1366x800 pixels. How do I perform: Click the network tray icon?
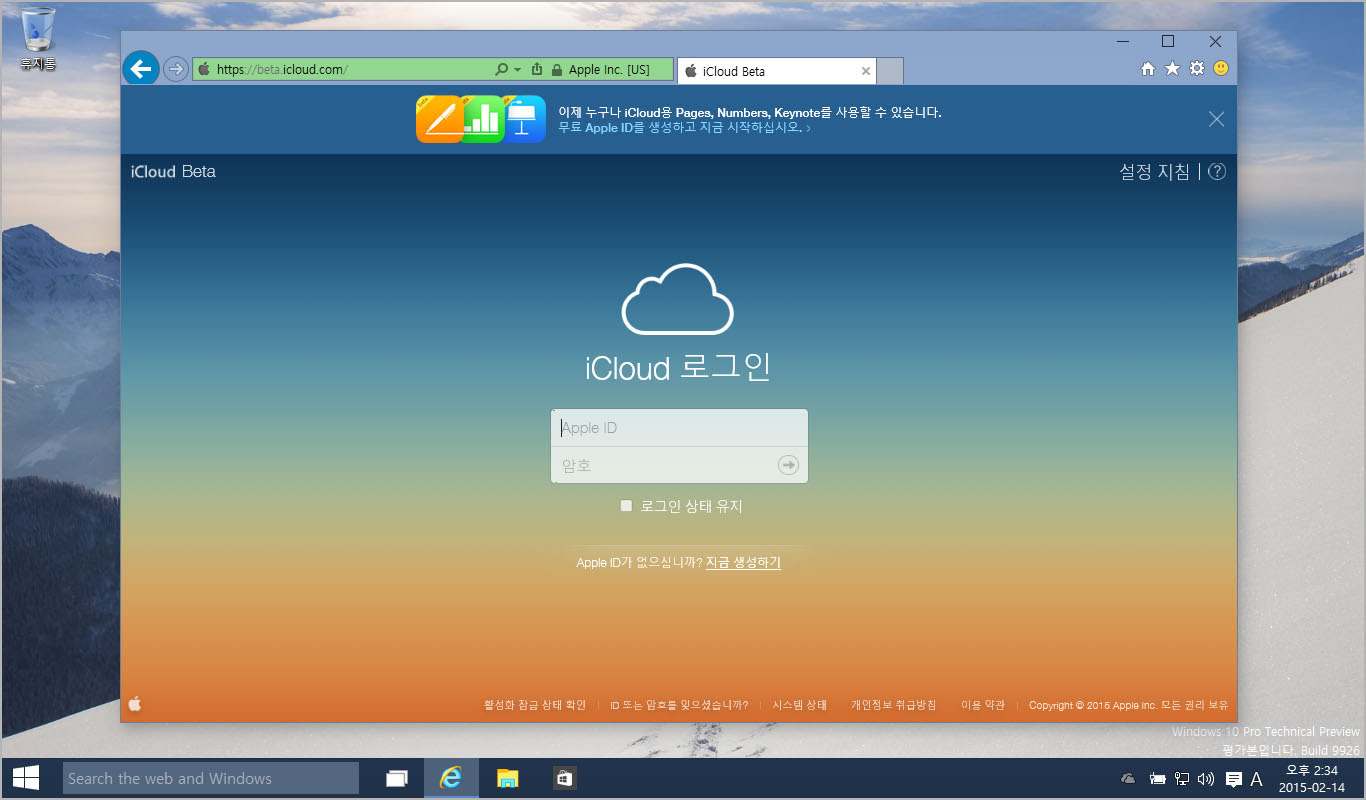pyautogui.click(x=1182, y=779)
